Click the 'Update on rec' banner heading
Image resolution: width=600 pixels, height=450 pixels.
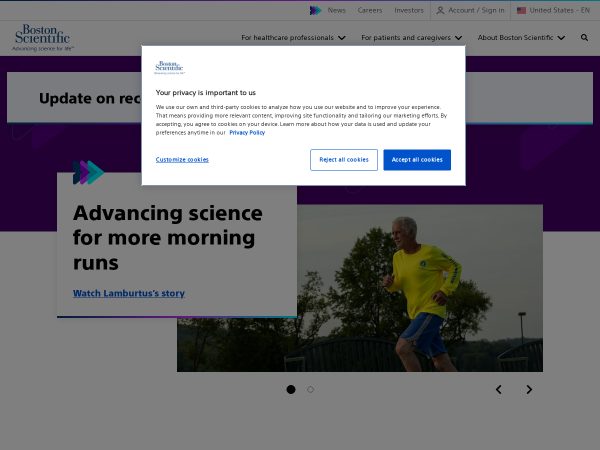click(x=90, y=98)
